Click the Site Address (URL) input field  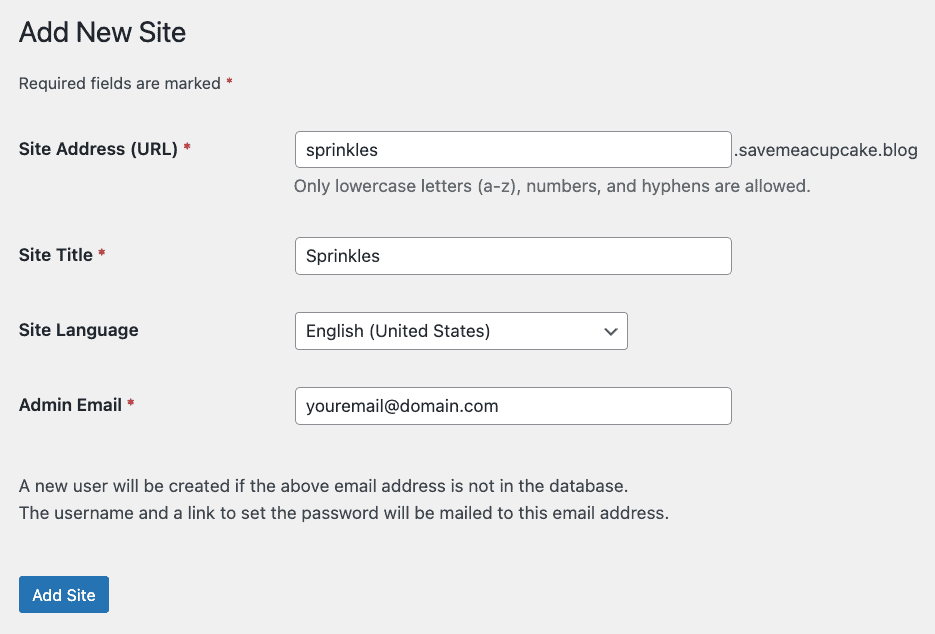(512, 149)
